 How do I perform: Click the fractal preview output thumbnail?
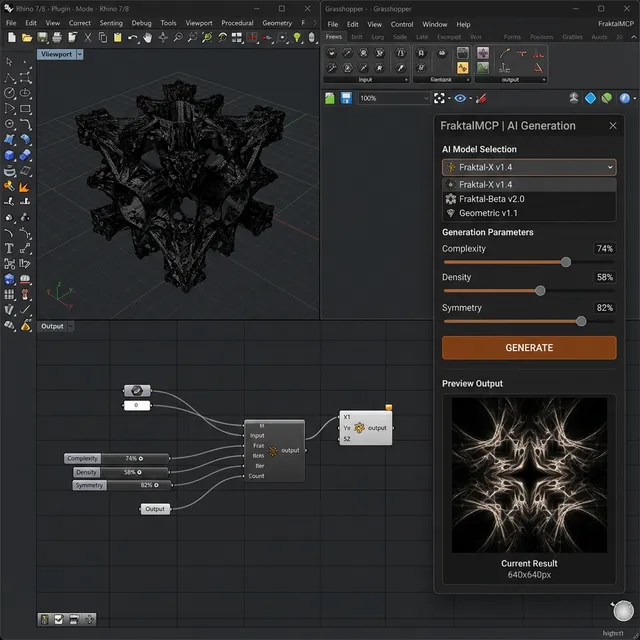(x=529, y=475)
